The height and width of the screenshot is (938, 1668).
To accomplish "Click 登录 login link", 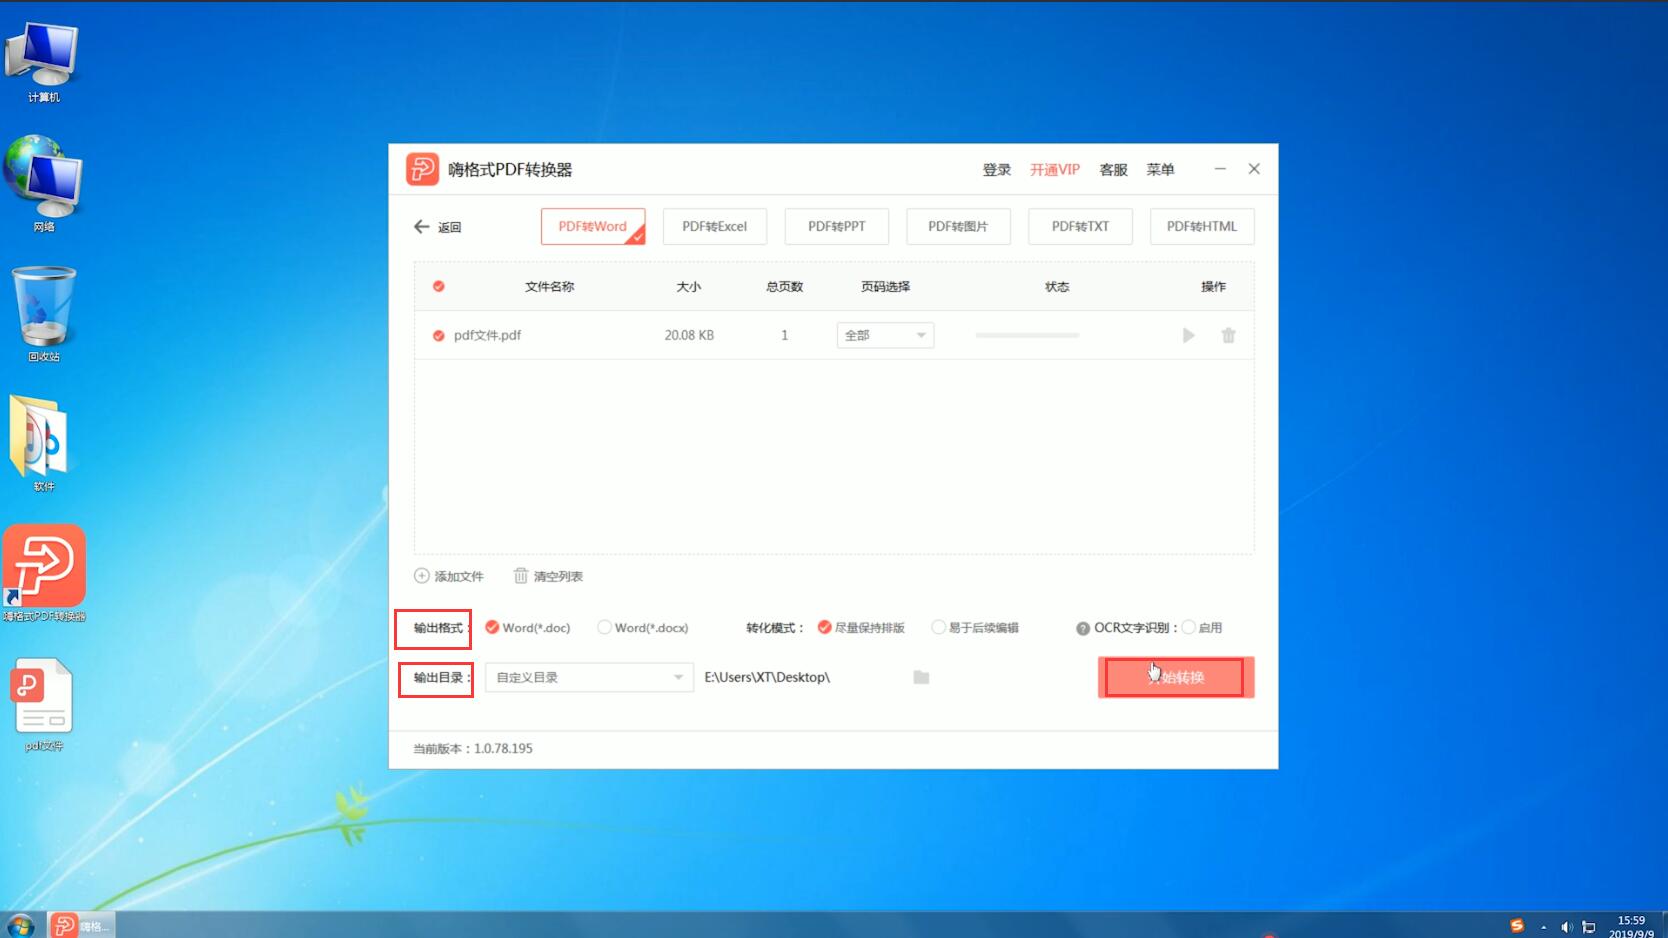I will 997,170.
